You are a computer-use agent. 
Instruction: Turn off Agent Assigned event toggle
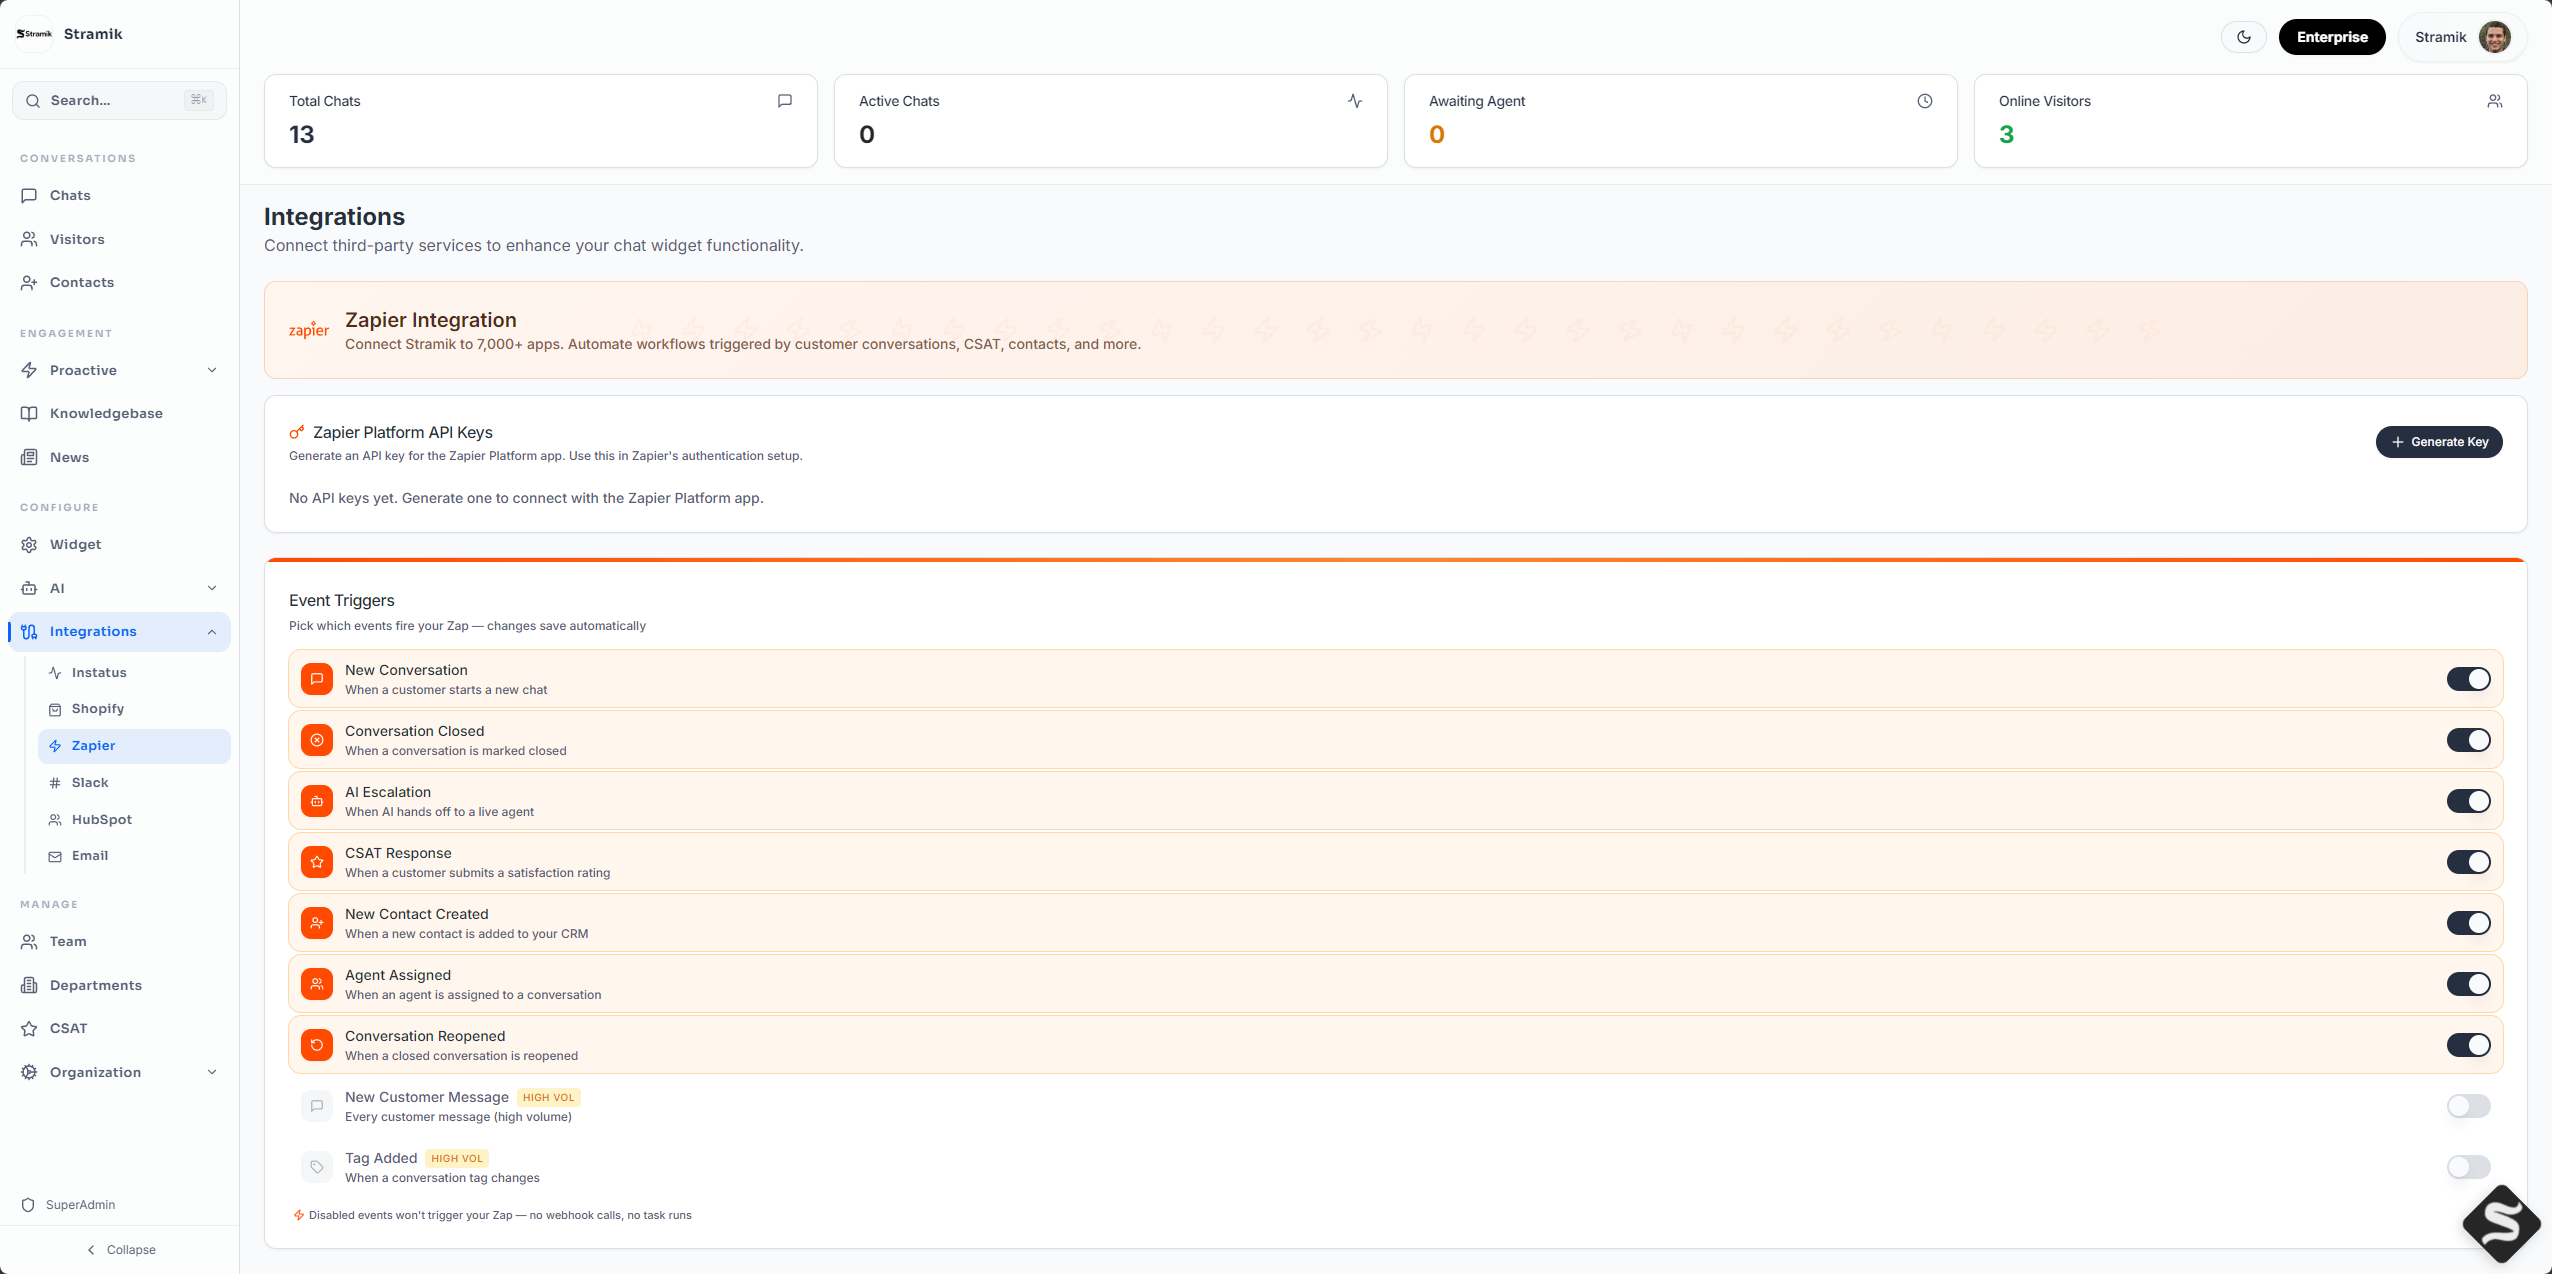[x=2468, y=984]
